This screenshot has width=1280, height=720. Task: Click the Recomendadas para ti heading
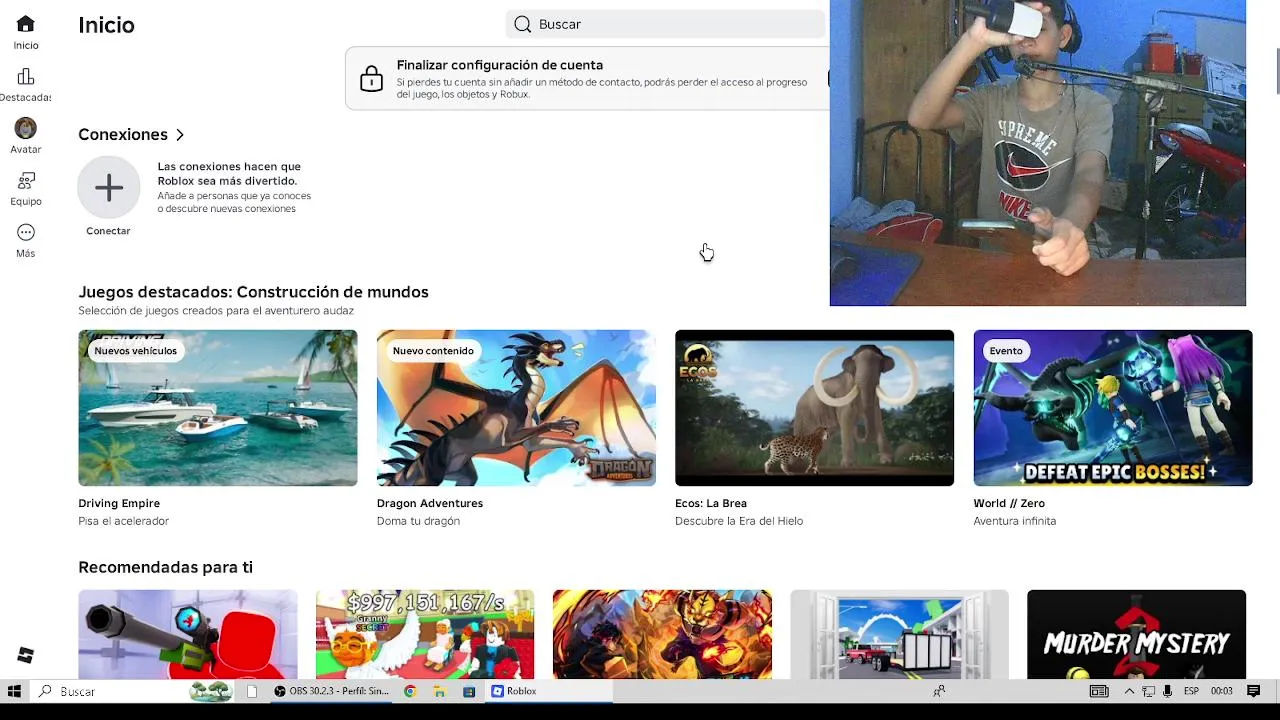(165, 567)
